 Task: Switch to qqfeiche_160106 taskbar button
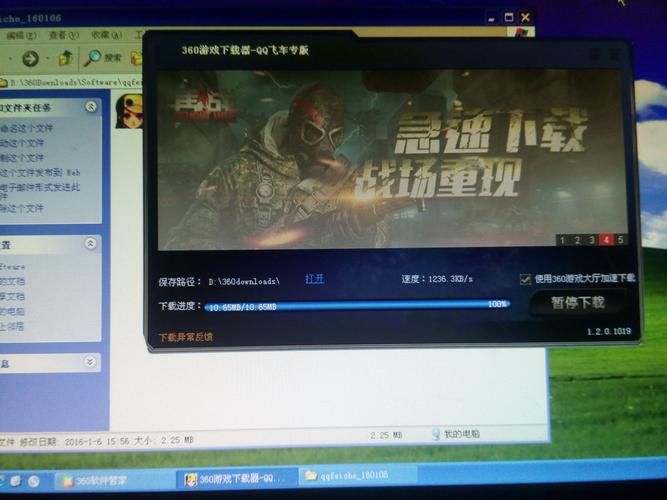click(x=356, y=475)
